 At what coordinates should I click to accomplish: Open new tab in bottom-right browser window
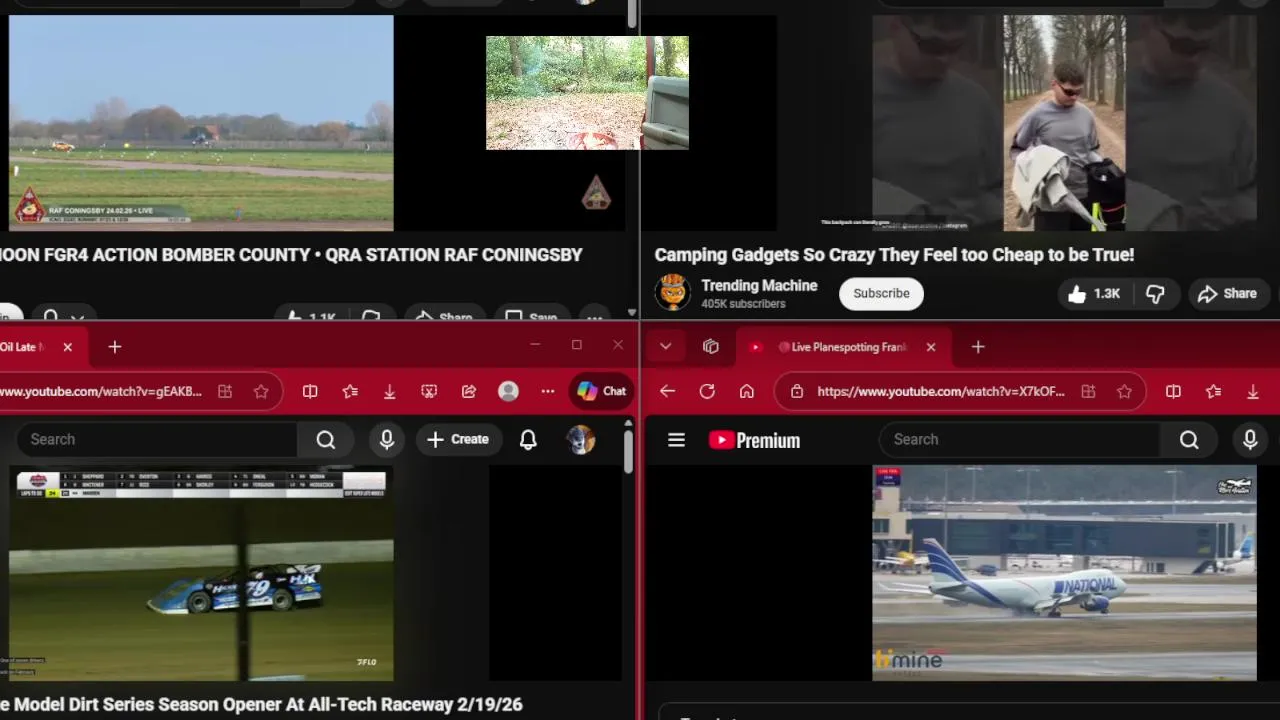click(x=978, y=347)
